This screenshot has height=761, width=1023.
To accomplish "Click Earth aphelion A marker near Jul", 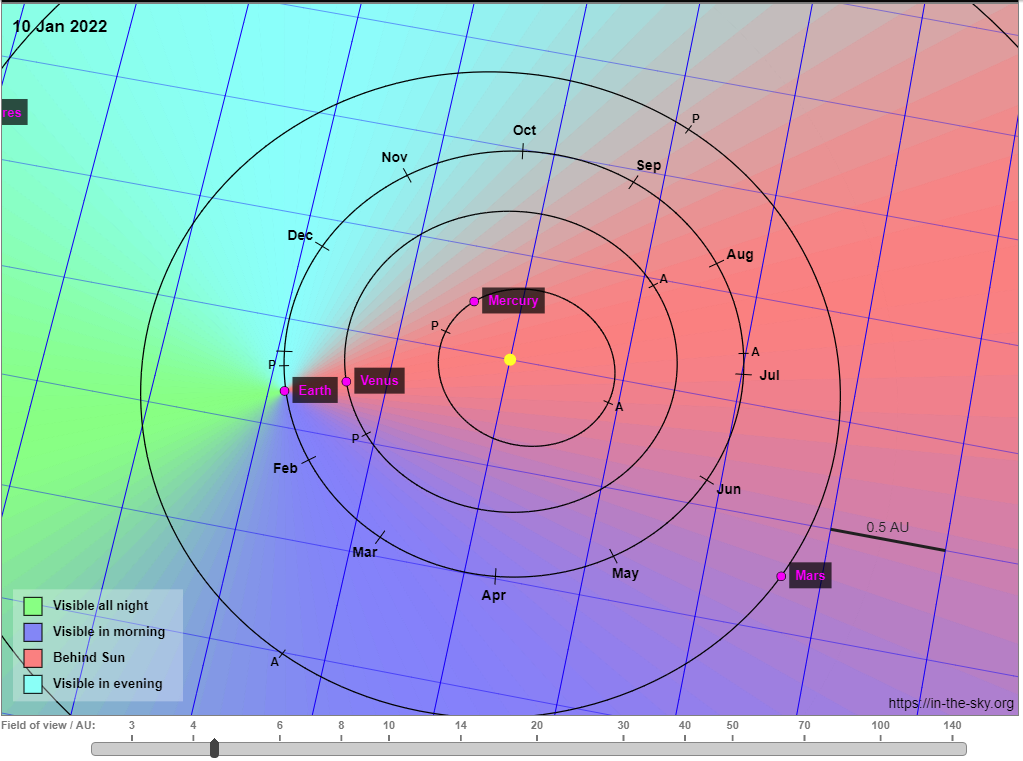I will pos(756,352).
